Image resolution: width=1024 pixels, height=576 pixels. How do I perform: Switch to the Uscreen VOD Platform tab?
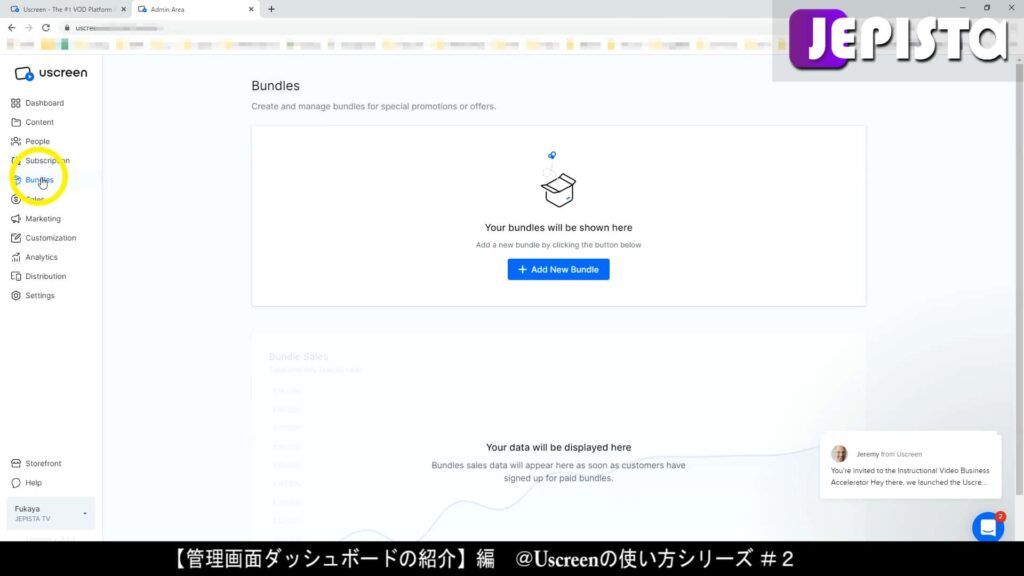[65, 9]
